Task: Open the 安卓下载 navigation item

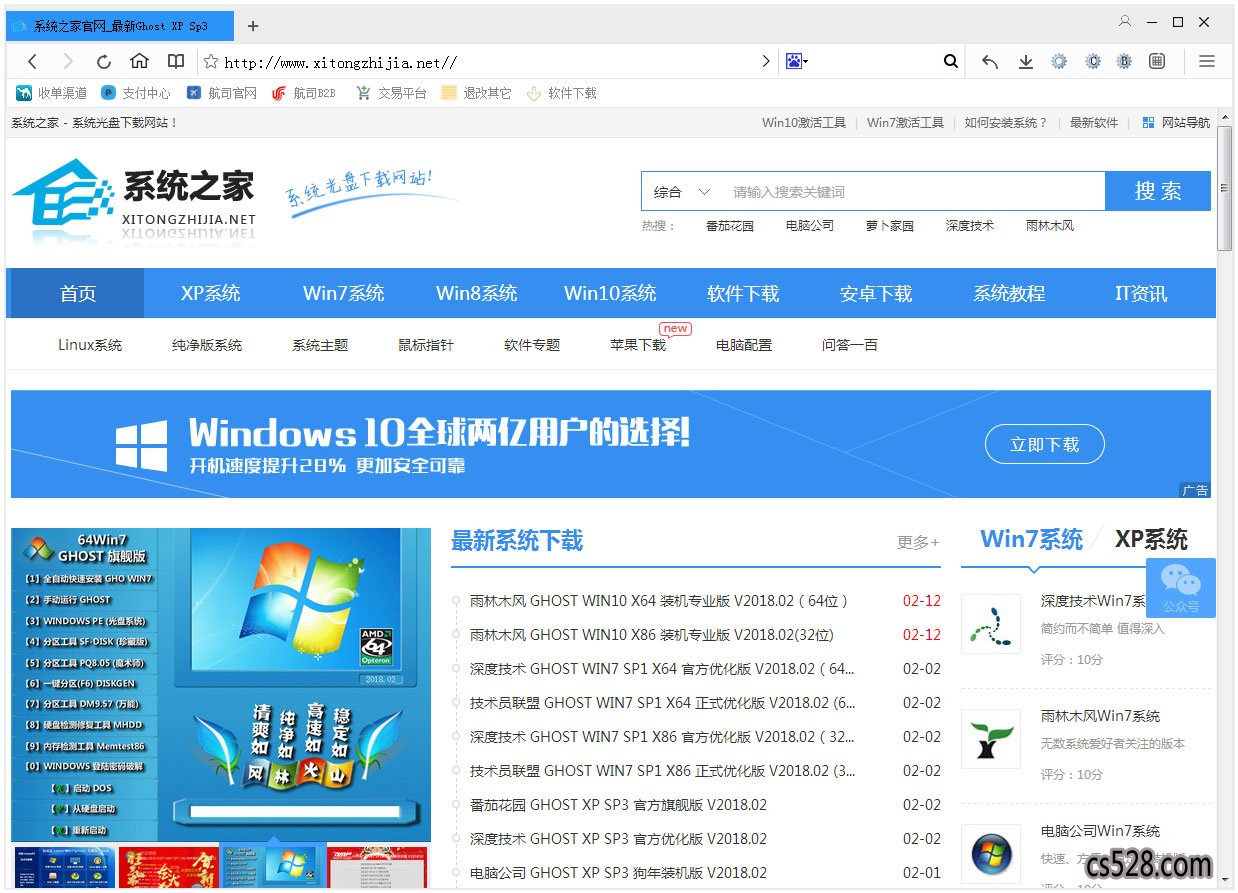Action: coord(876,294)
